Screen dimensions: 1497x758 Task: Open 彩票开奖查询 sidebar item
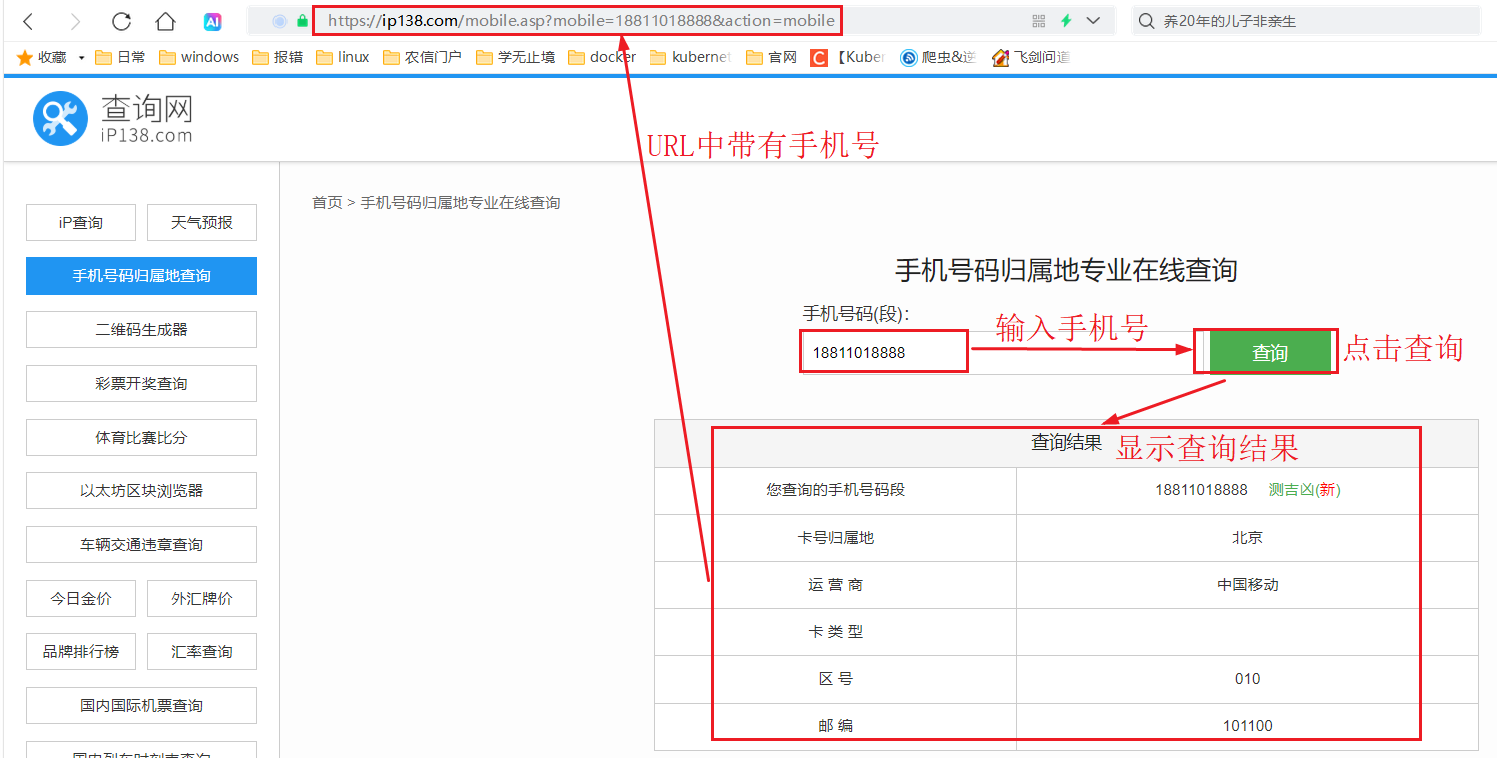click(x=141, y=383)
